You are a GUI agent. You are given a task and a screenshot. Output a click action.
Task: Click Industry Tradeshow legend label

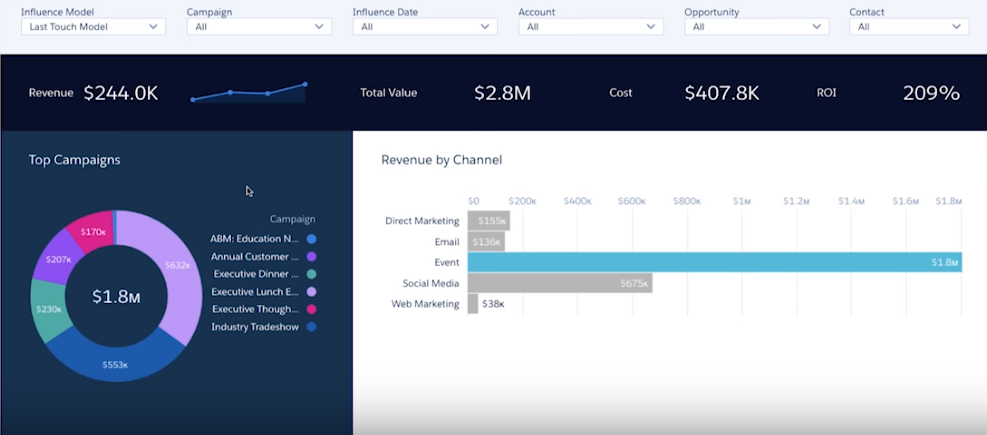pyautogui.click(x=255, y=327)
